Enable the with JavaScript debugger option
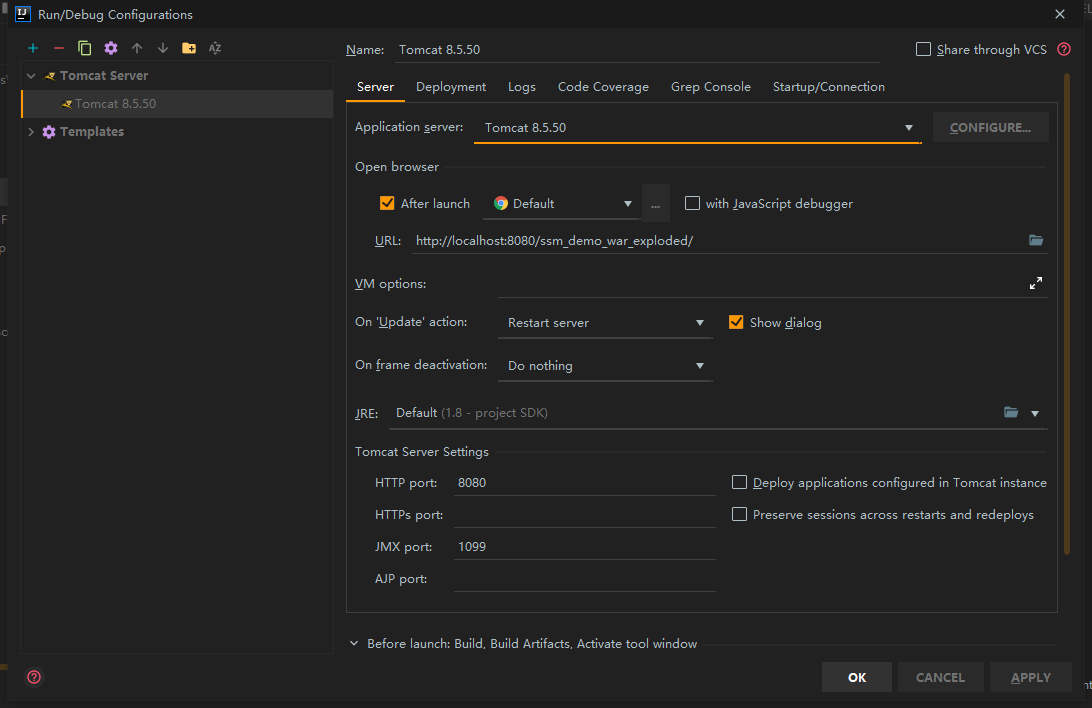This screenshot has width=1092, height=708. [692, 203]
